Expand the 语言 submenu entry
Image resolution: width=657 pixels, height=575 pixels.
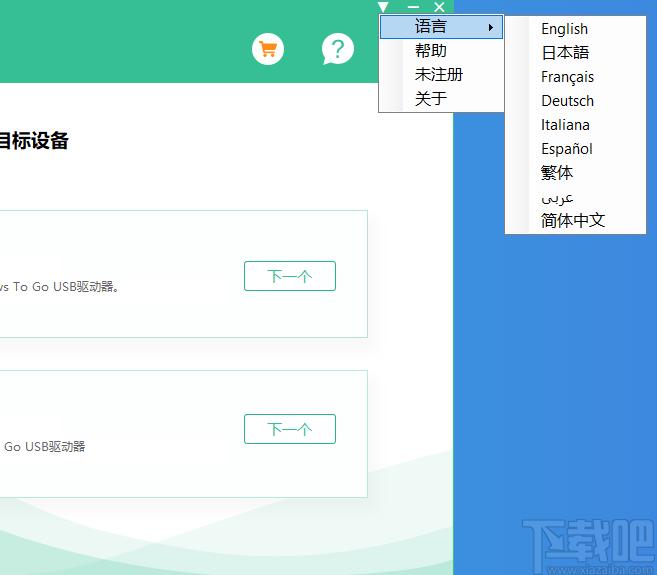point(441,27)
